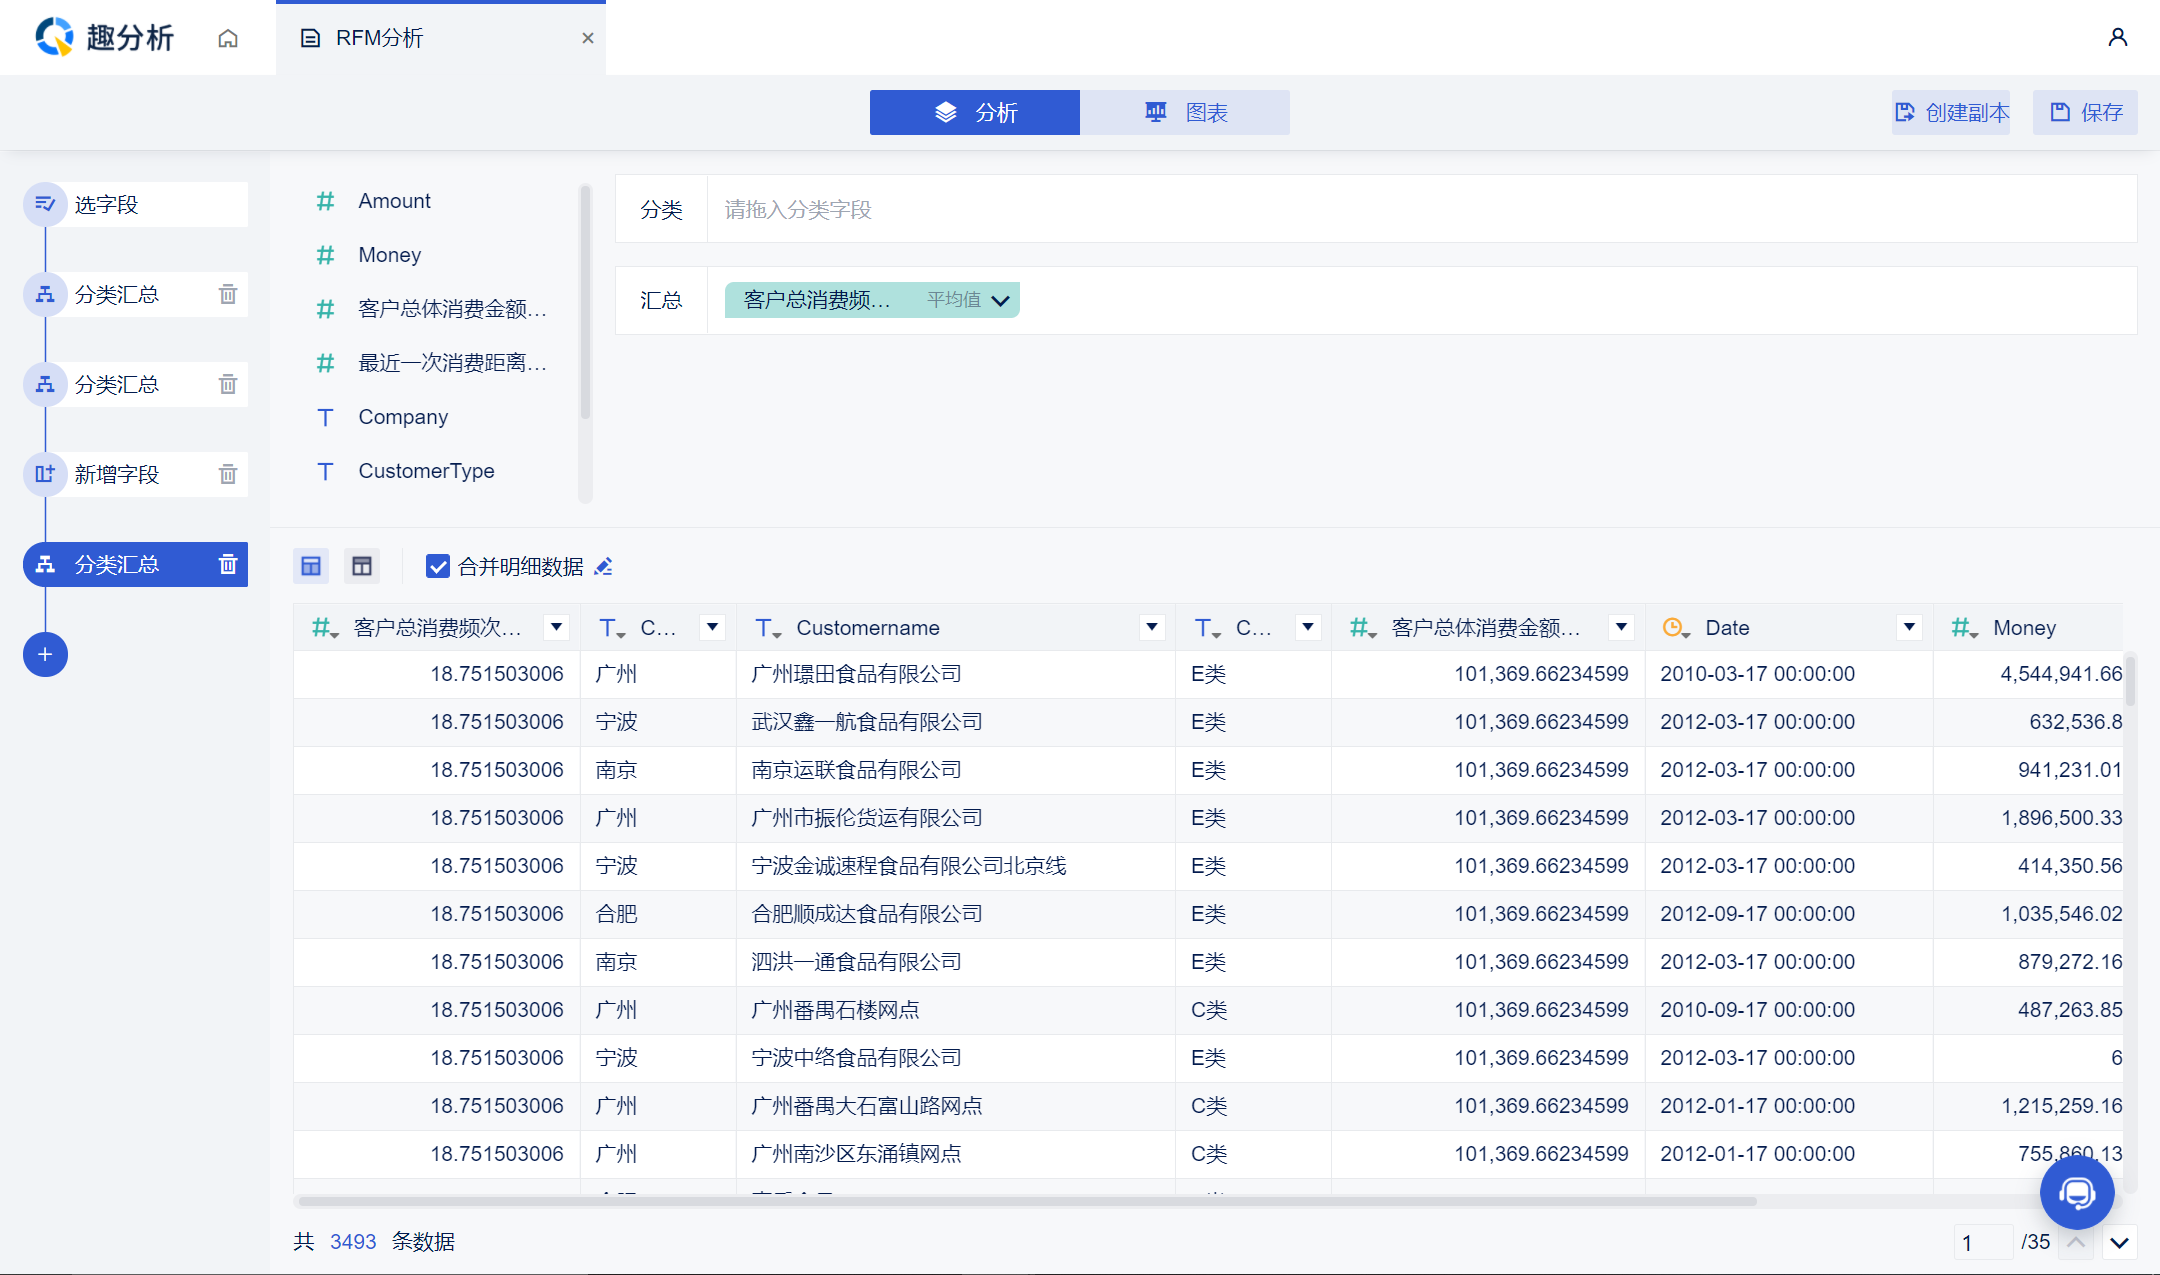Expand the Date column dropdown
This screenshot has width=2160, height=1275.
1909,627
